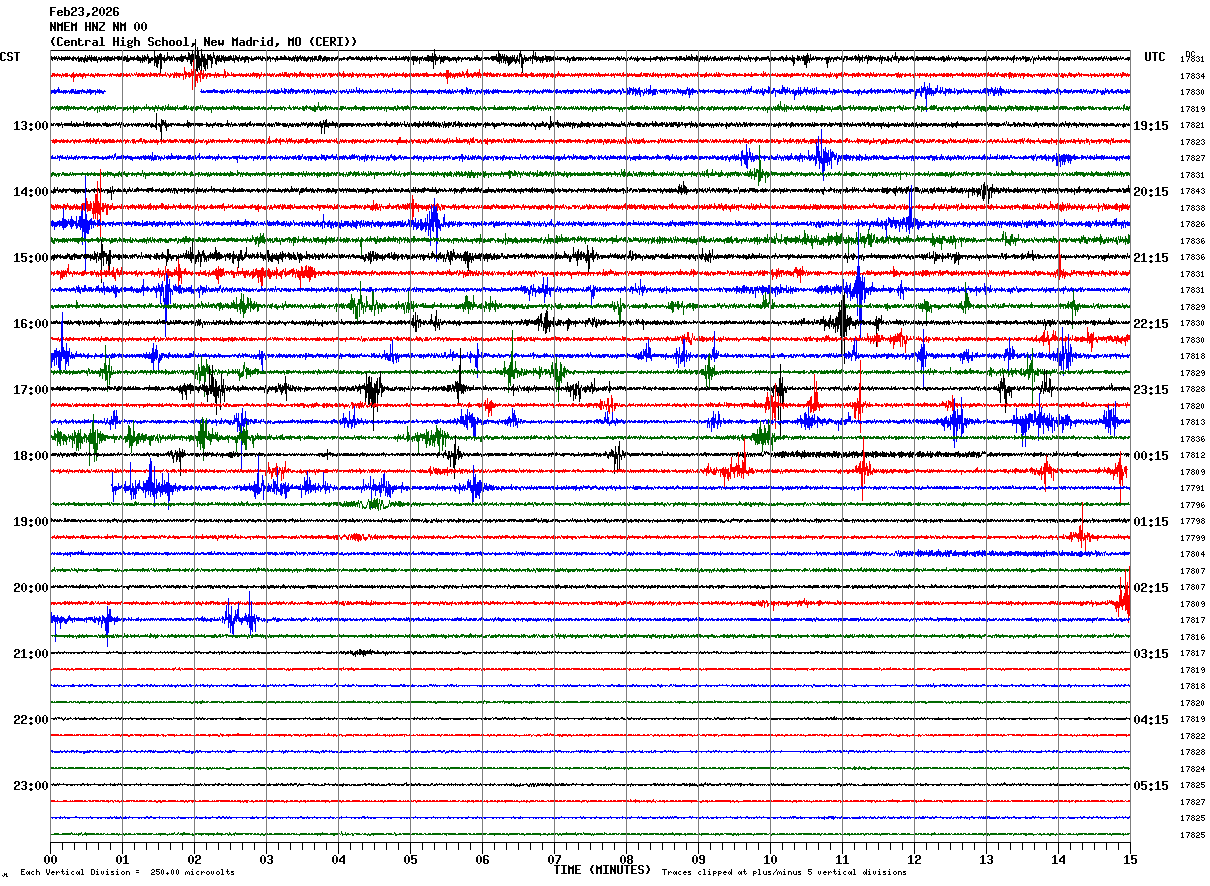
Task: Click the 18:00 CST time label
Action: (x=30, y=456)
